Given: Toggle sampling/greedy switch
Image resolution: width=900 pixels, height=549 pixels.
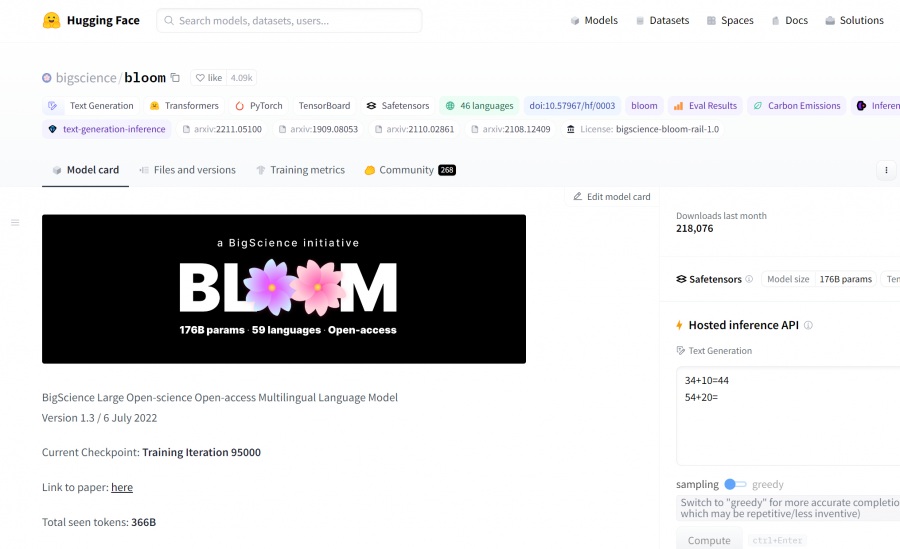Looking at the screenshot, I should tap(735, 484).
